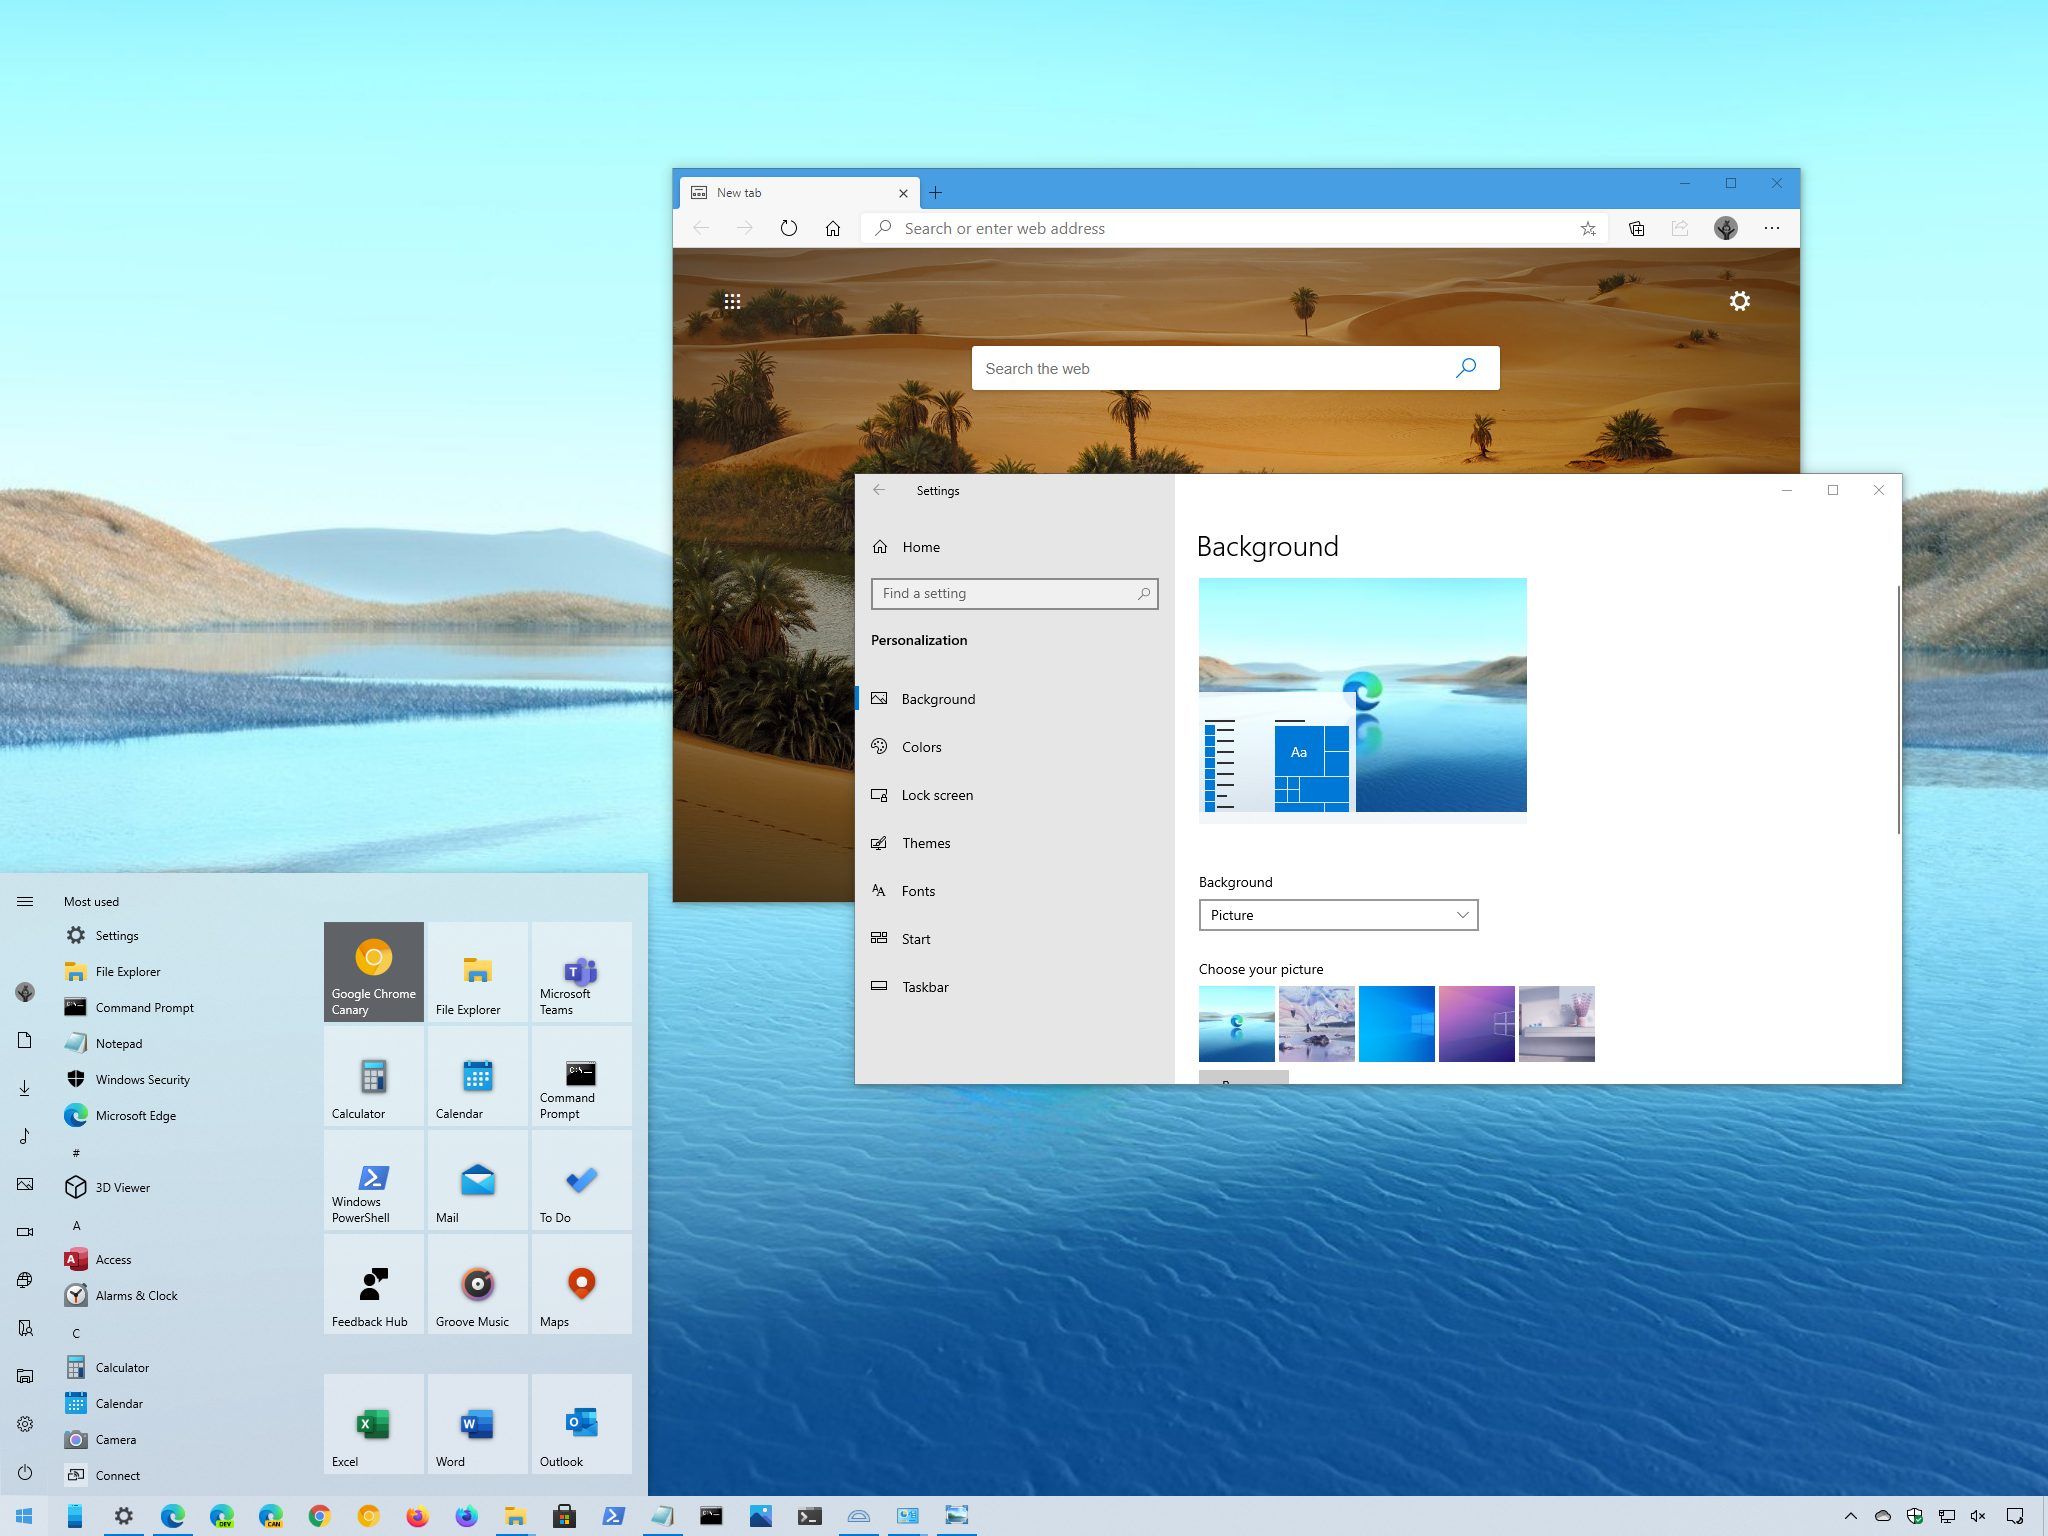Open Collections in the Edge toolbar
This screenshot has height=1536, width=2048.
[1636, 228]
